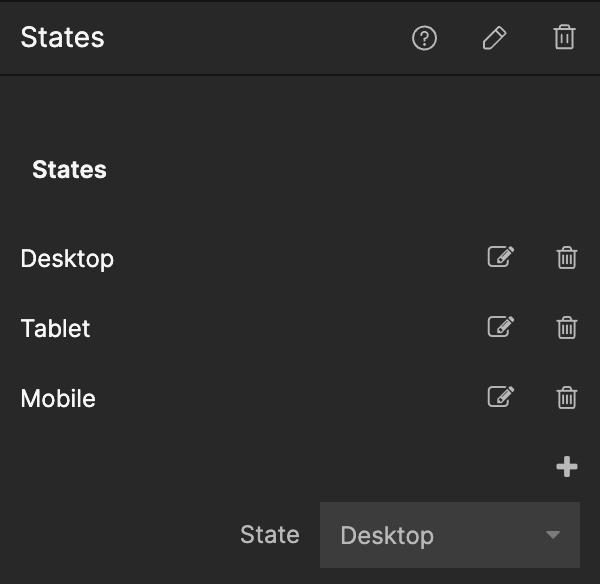
Task: Click the States panel title
Action: point(62,38)
